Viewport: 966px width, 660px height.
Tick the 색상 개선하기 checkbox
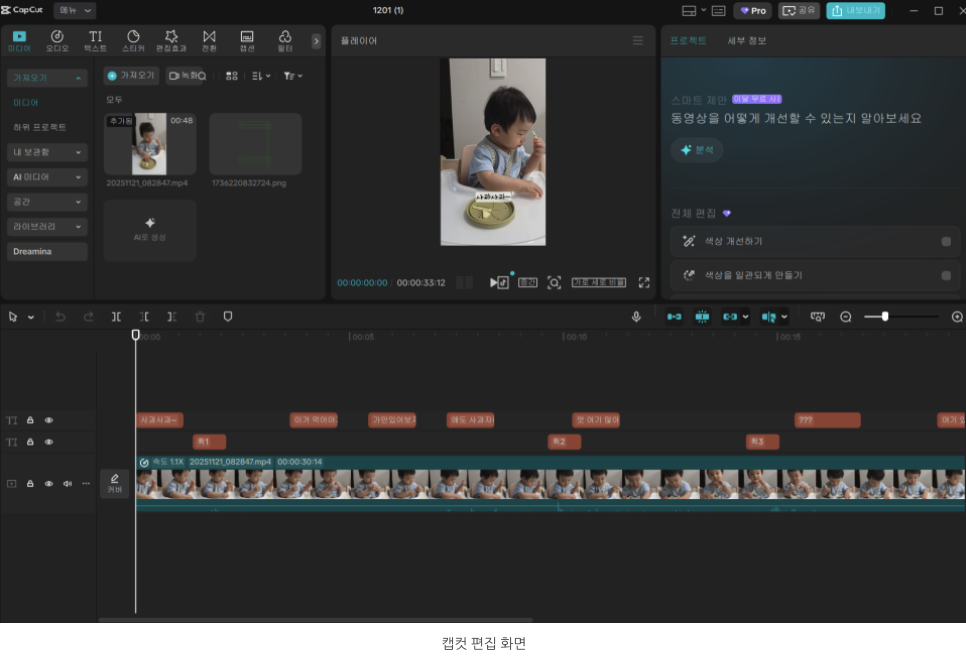pyautogui.click(x=945, y=242)
